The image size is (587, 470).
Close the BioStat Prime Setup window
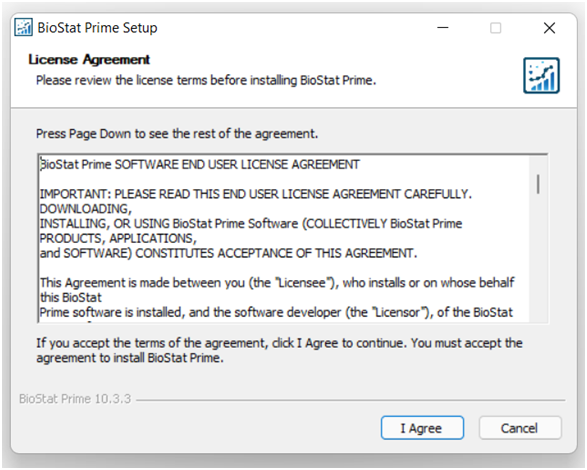[549, 28]
